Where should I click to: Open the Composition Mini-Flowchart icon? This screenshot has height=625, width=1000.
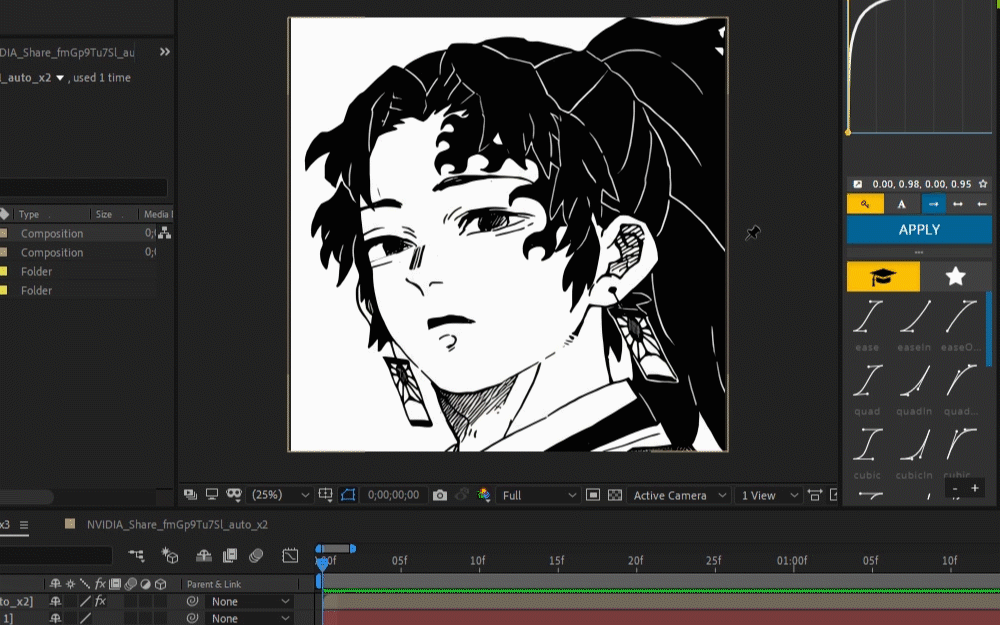point(136,555)
